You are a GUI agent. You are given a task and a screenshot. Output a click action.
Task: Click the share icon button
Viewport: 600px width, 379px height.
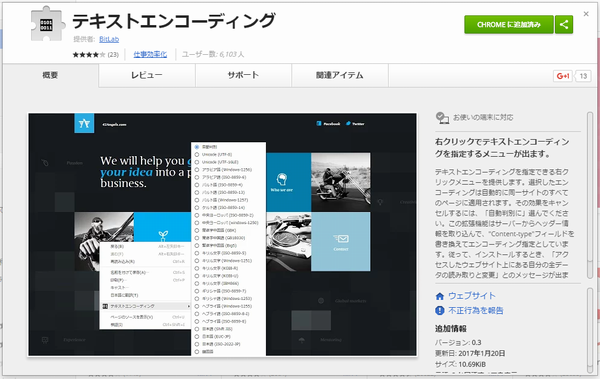click(x=564, y=25)
